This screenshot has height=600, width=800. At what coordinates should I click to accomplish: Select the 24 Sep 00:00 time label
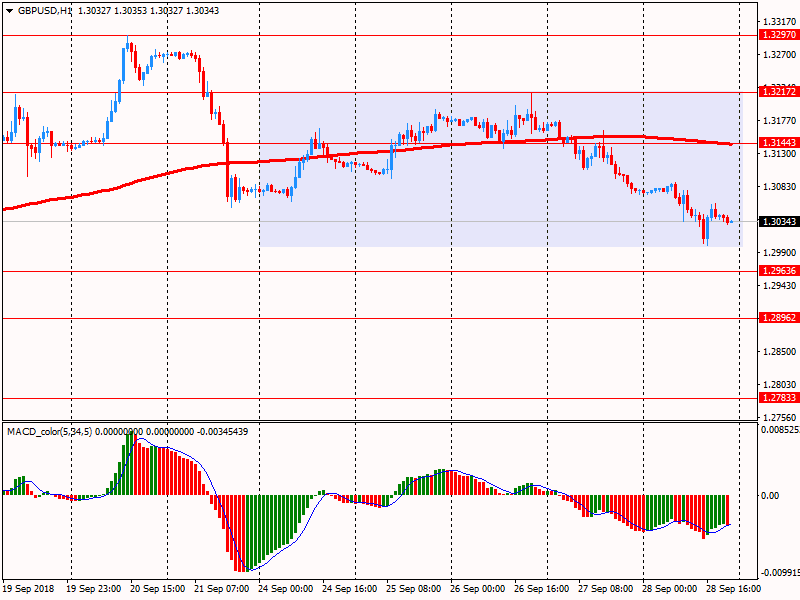pyautogui.click(x=285, y=590)
